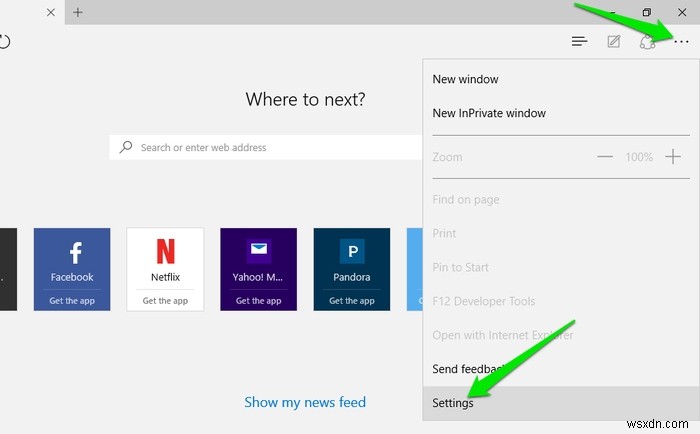Click the 100% zoom value

coord(639,157)
